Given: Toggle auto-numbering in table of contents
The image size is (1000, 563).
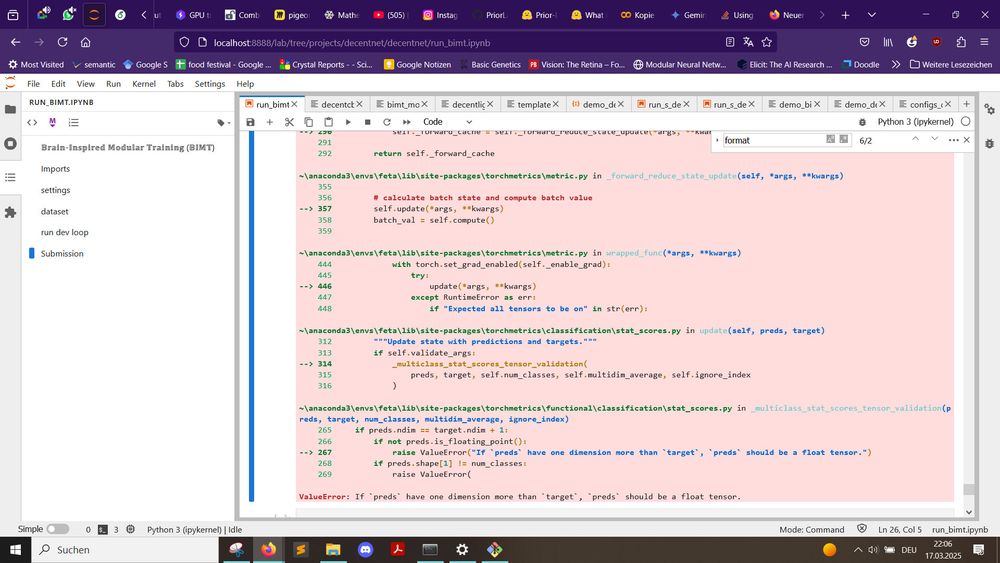Looking at the screenshot, I should pos(73,122).
